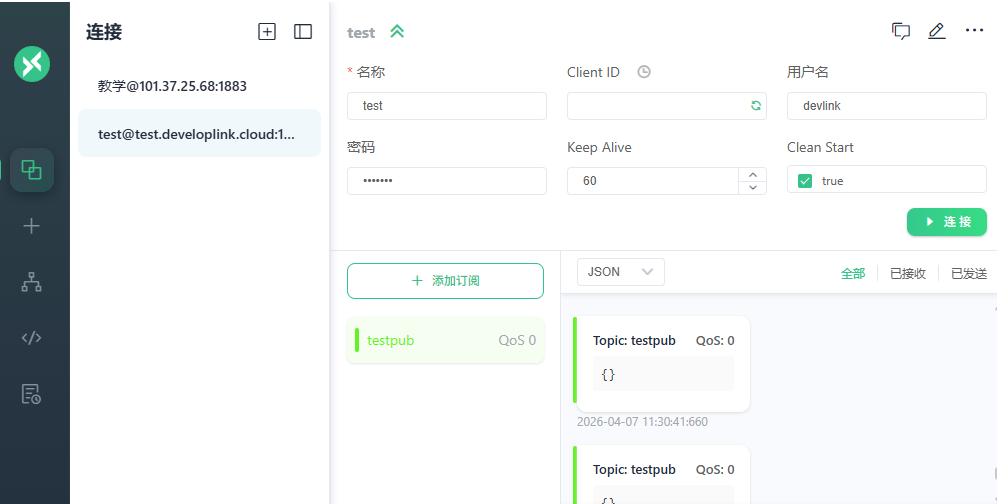The image size is (997, 504).
Task: Click the message card dated 11:30:41:660
Action: [x=661, y=364]
